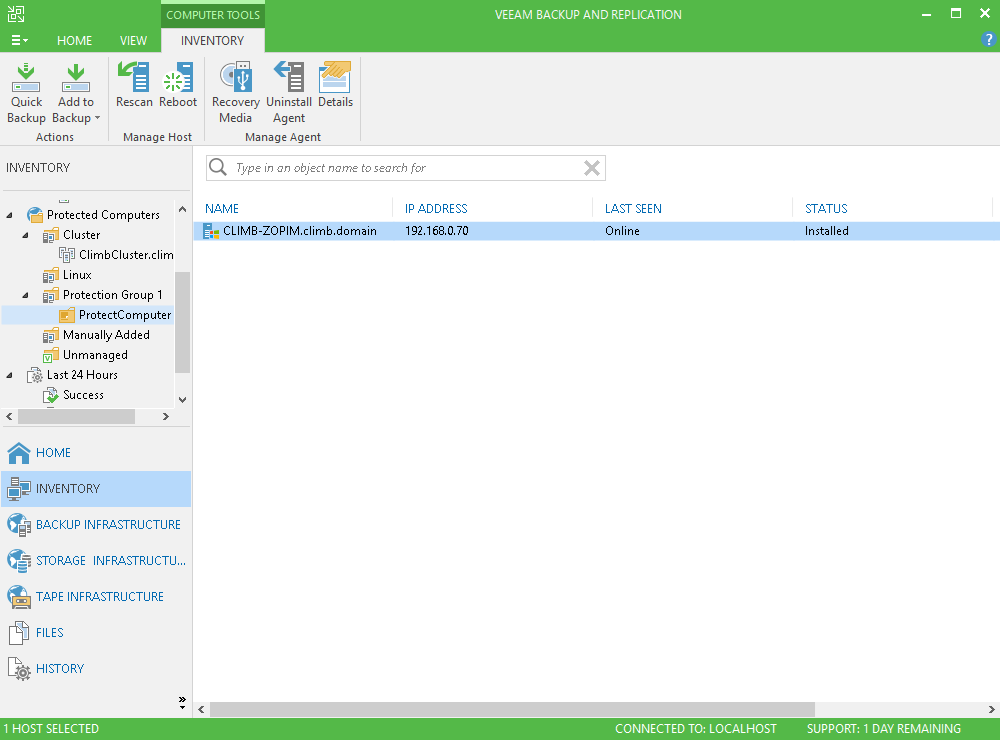This screenshot has width=1000, height=740.
Task: Select the Unmanaged group
Action: click(x=95, y=355)
